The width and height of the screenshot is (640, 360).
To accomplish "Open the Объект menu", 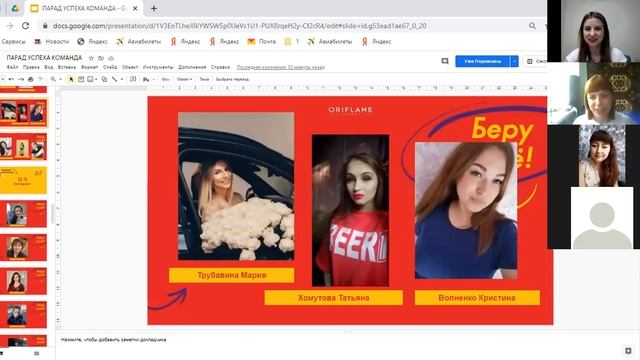I will point(130,67).
